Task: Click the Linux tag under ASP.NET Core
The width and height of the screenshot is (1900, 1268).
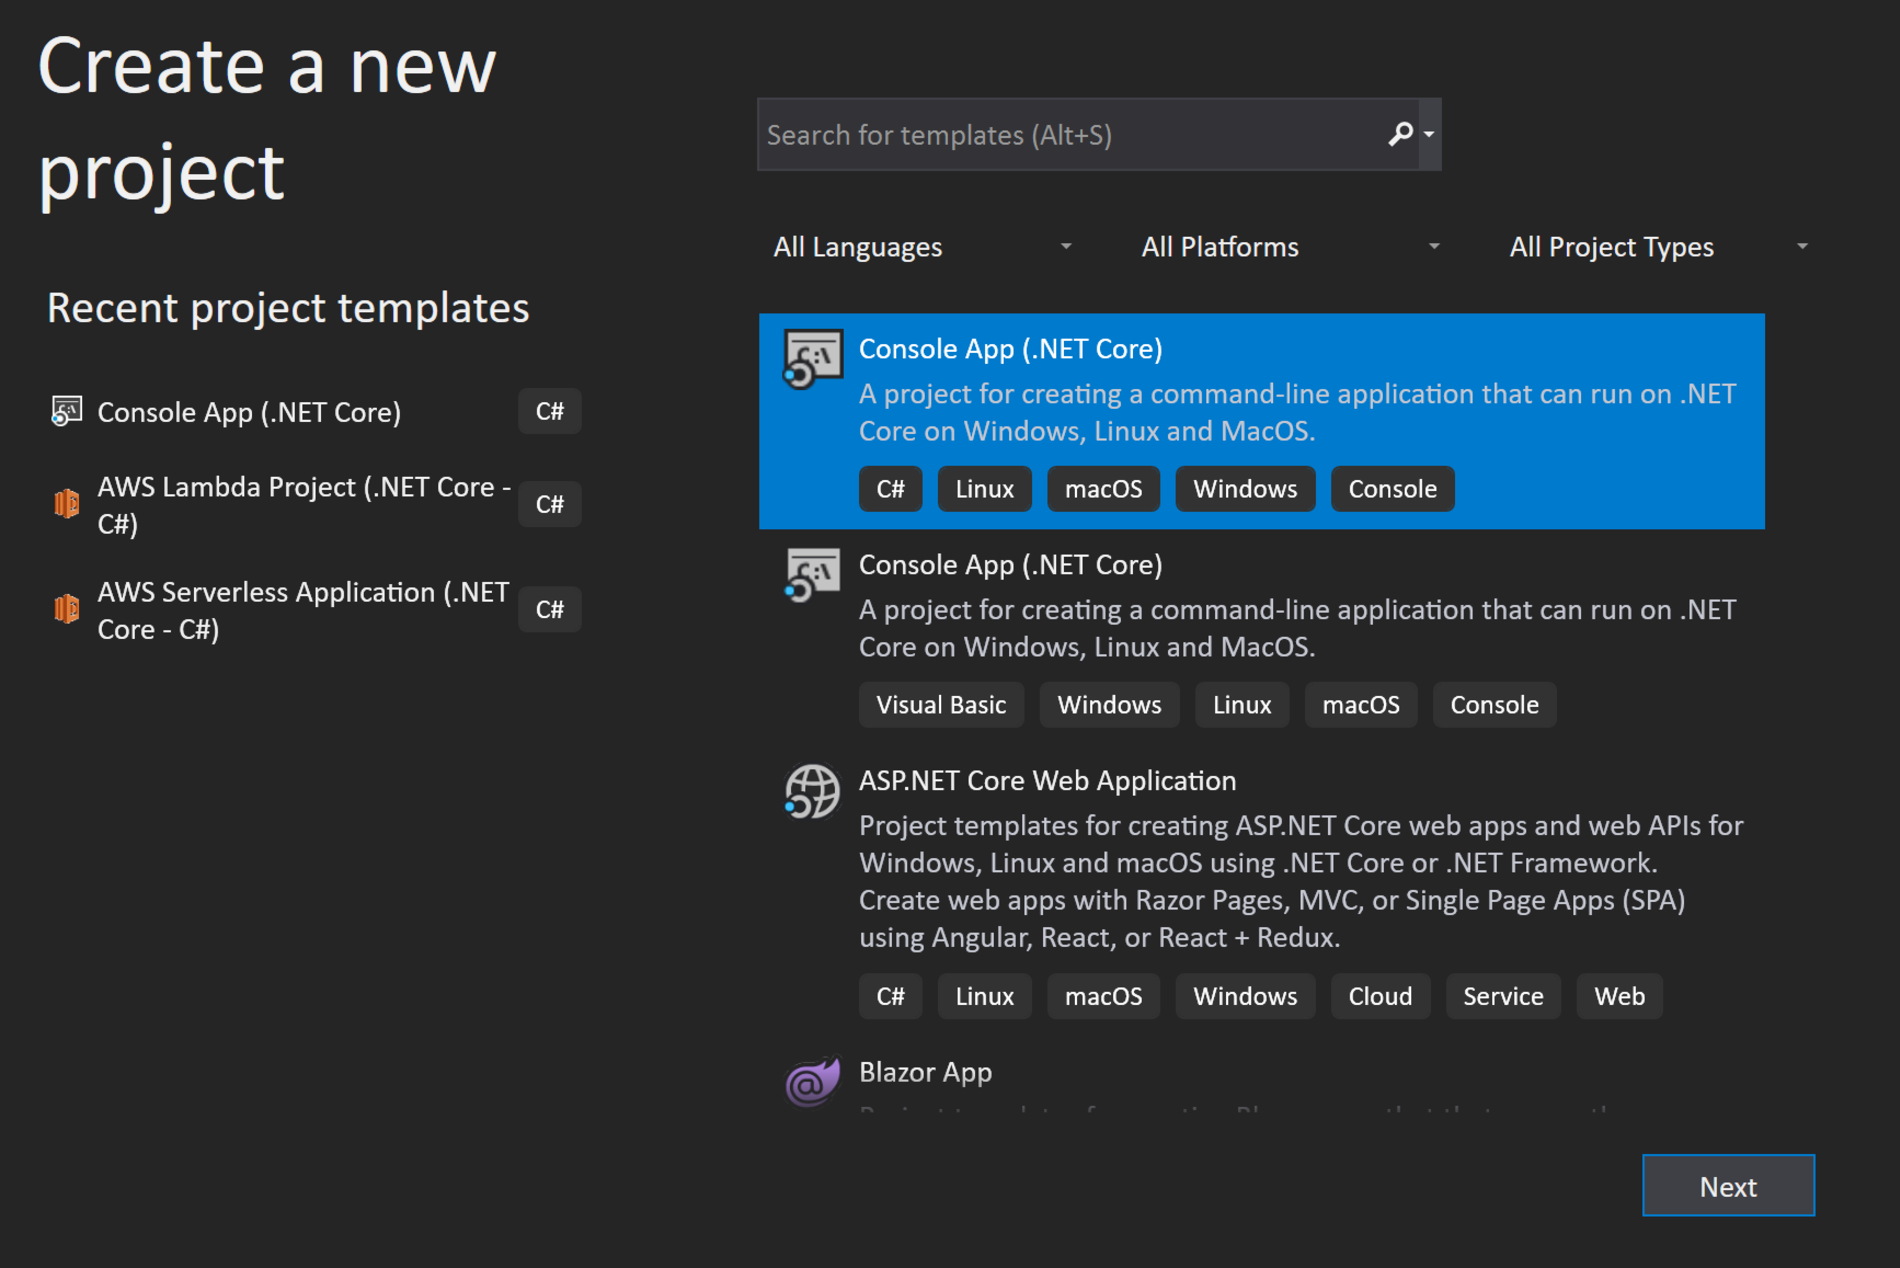Action: 984,996
